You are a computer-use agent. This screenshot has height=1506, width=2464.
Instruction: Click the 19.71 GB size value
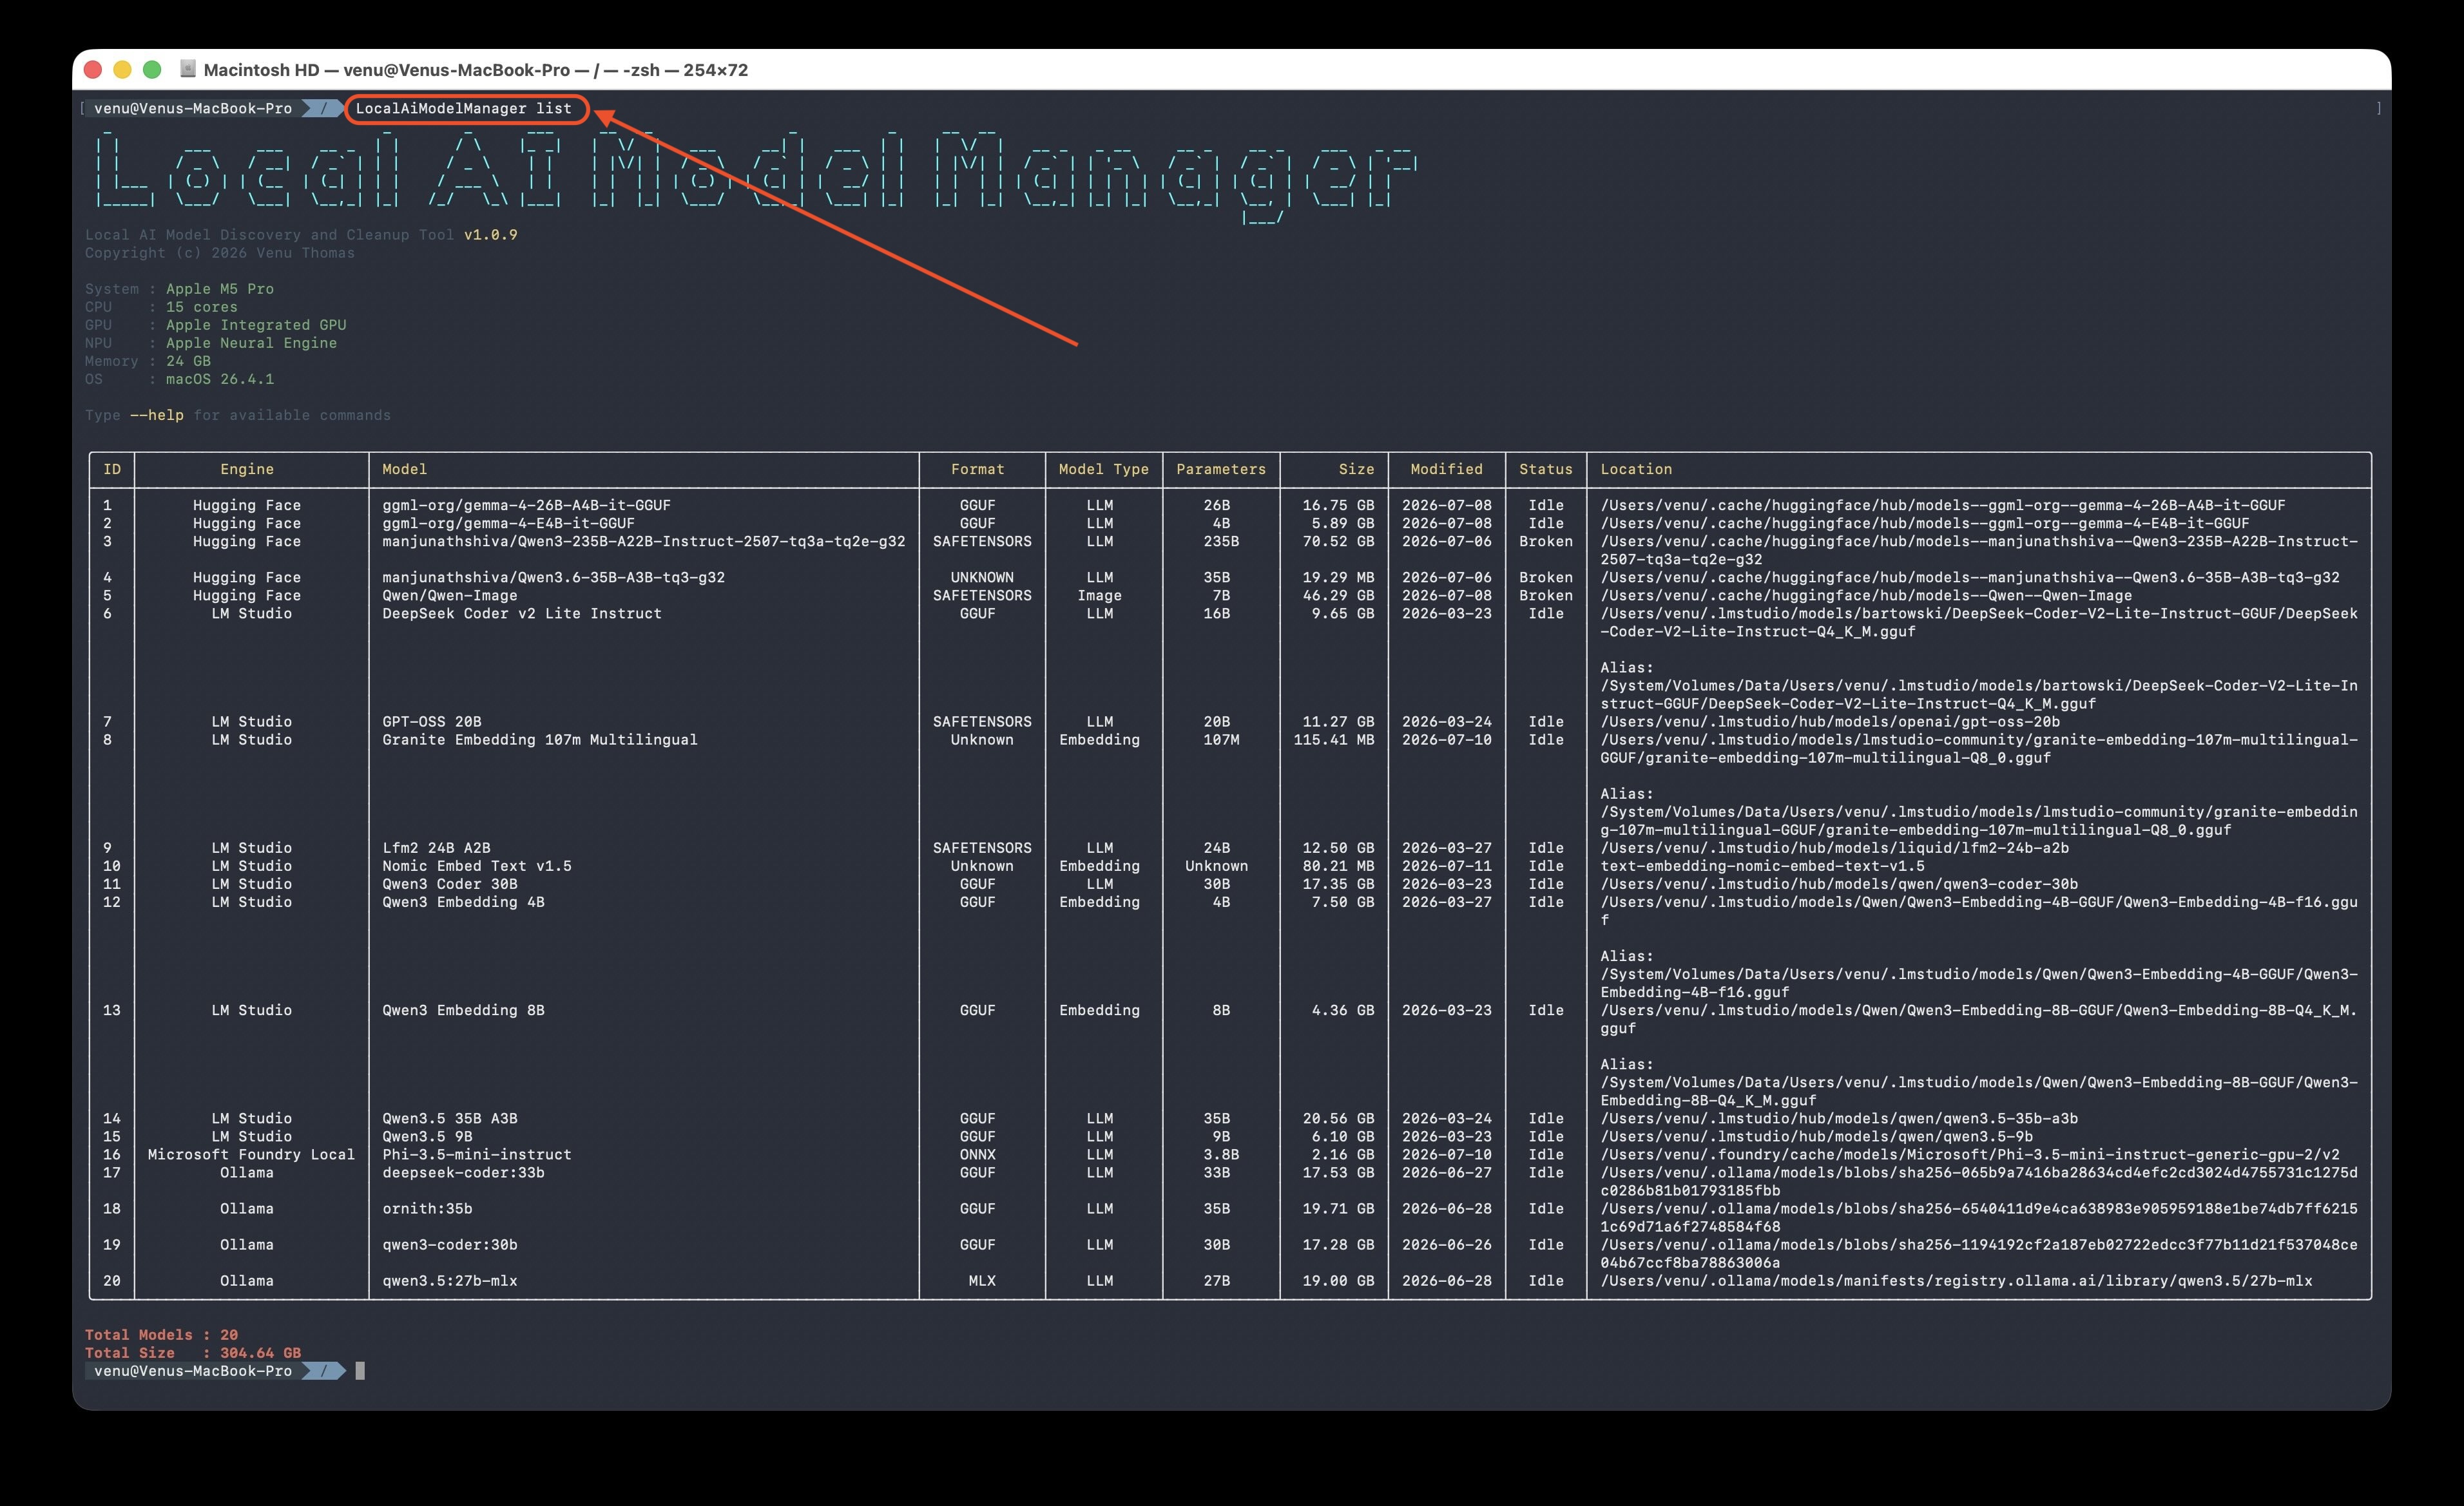point(1338,1208)
